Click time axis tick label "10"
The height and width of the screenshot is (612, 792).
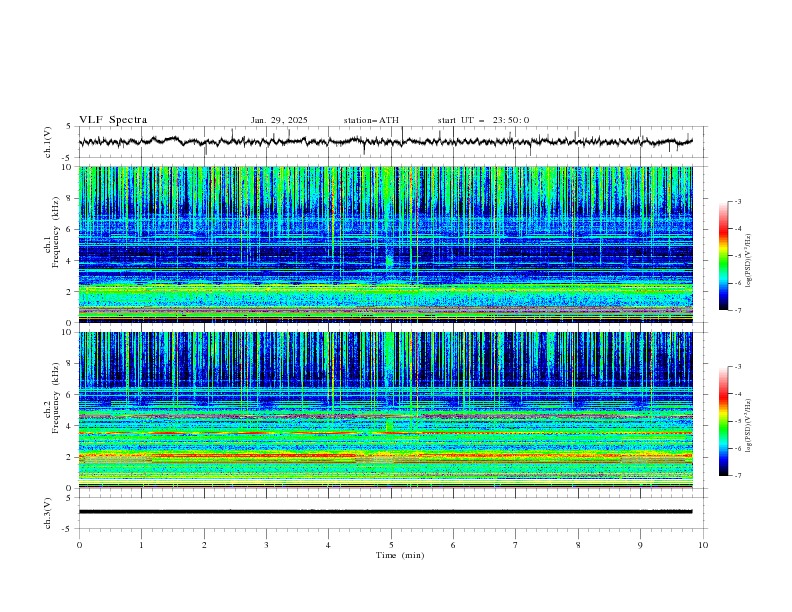(703, 545)
